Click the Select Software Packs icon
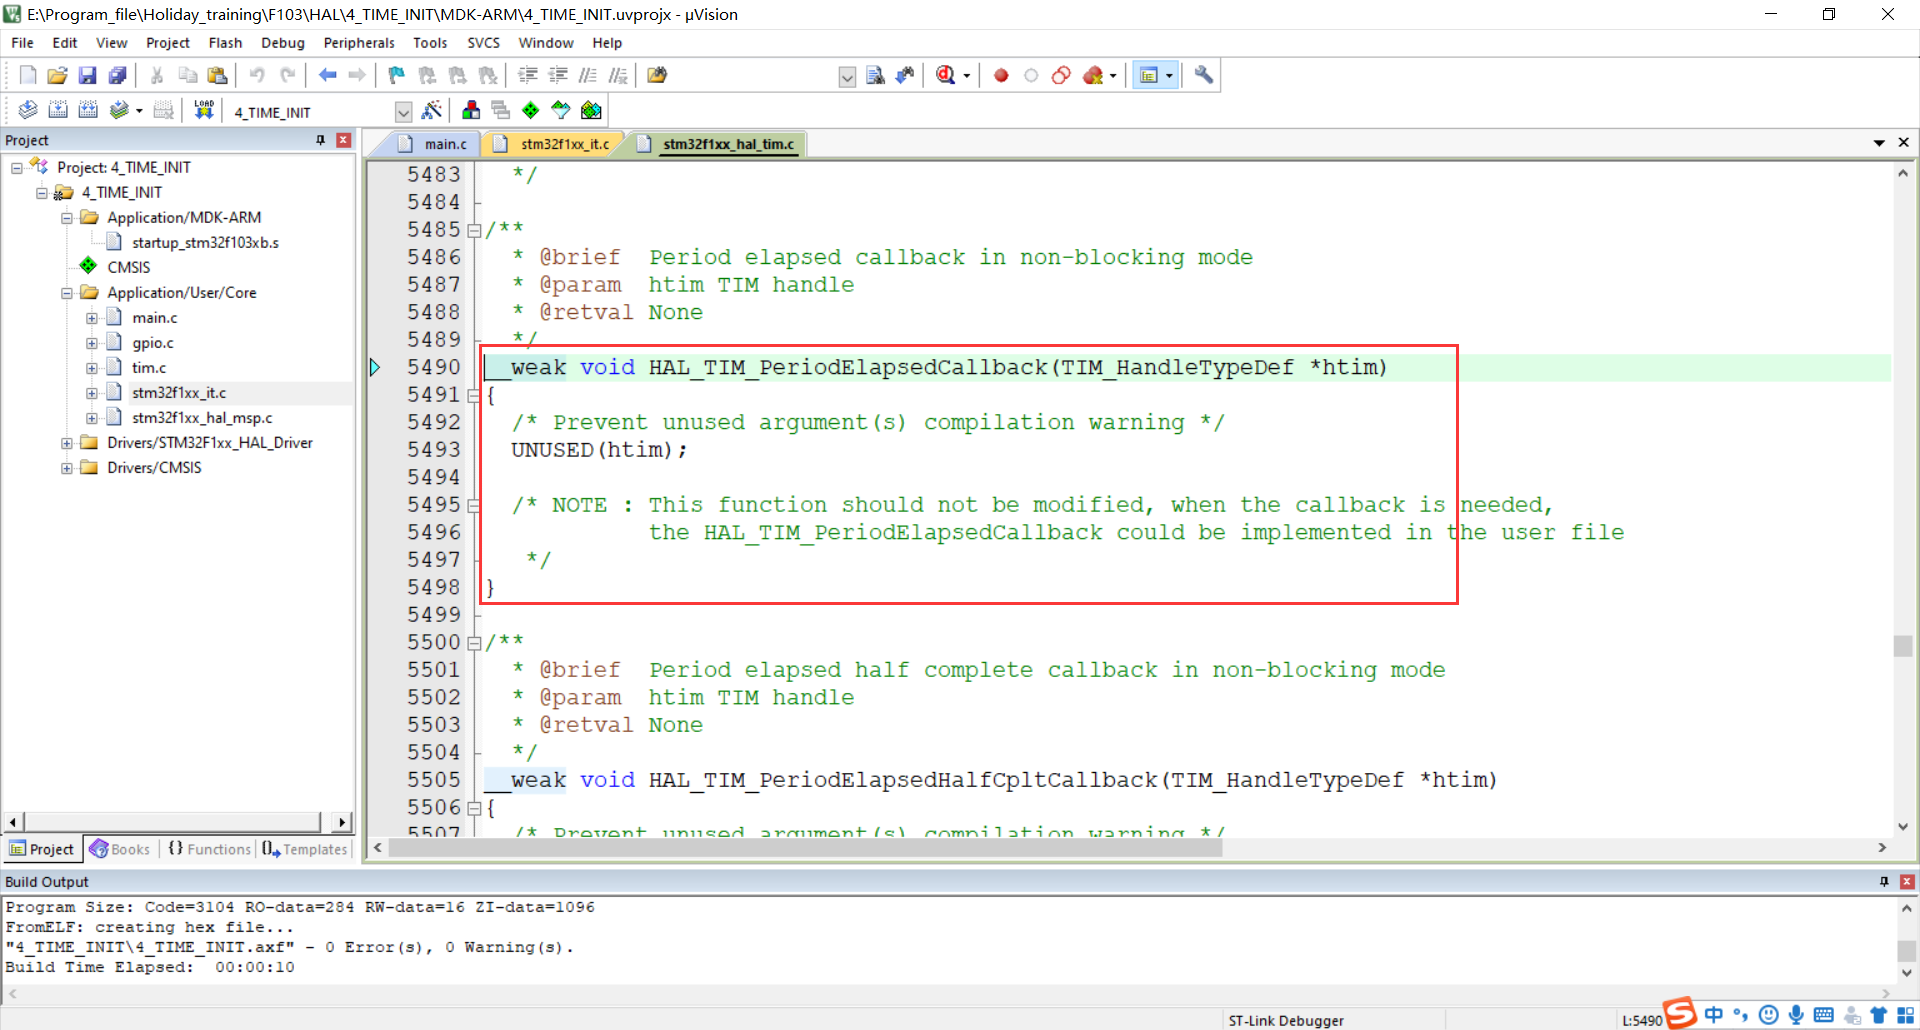 pyautogui.click(x=561, y=110)
